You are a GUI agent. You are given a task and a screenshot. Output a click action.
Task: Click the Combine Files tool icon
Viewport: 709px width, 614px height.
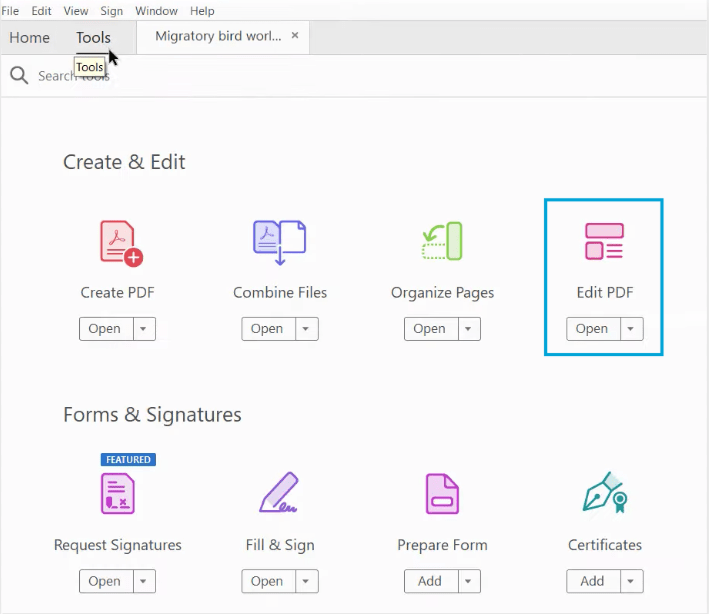coord(279,242)
